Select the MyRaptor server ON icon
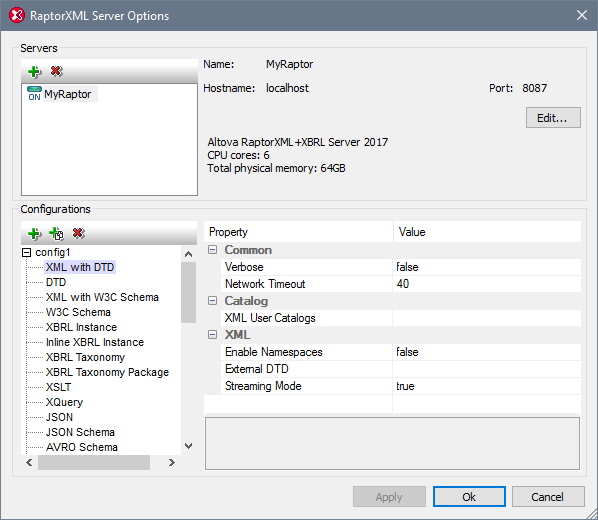598x520 pixels. tap(34, 94)
